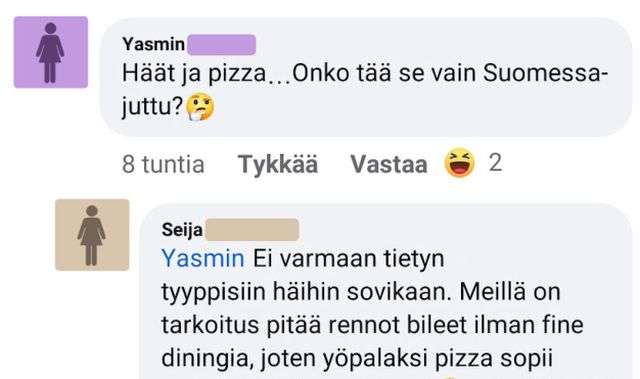Click 'tyyppisiin häihin sovikaan' line in reply
The height and width of the screenshot is (379, 640).
point(306,292)
